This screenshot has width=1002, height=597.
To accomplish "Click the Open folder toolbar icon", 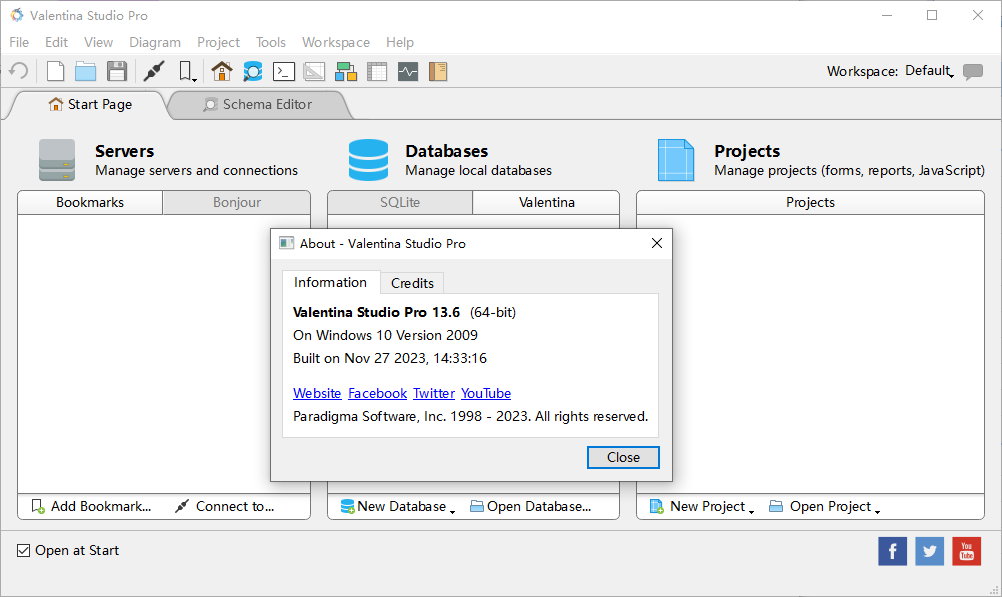I will [x=85, y=71].
